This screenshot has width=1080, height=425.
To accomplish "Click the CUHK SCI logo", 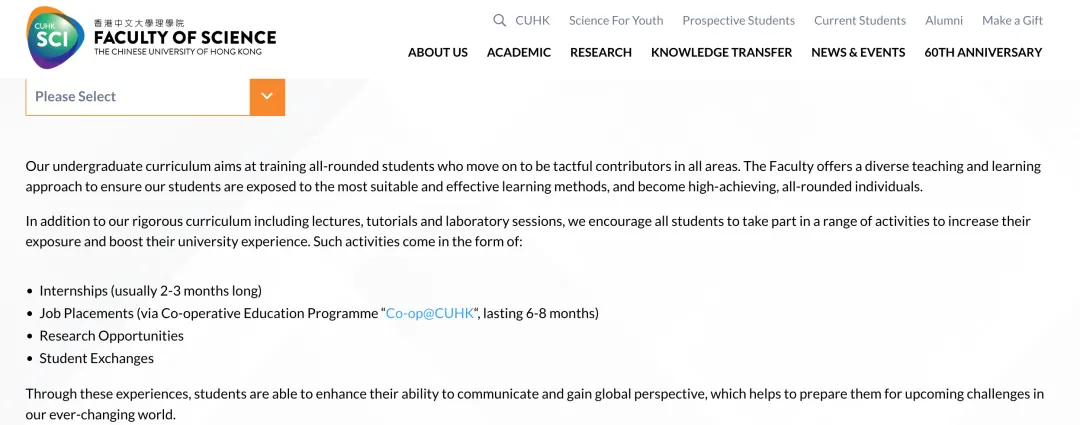I will 55,37.
